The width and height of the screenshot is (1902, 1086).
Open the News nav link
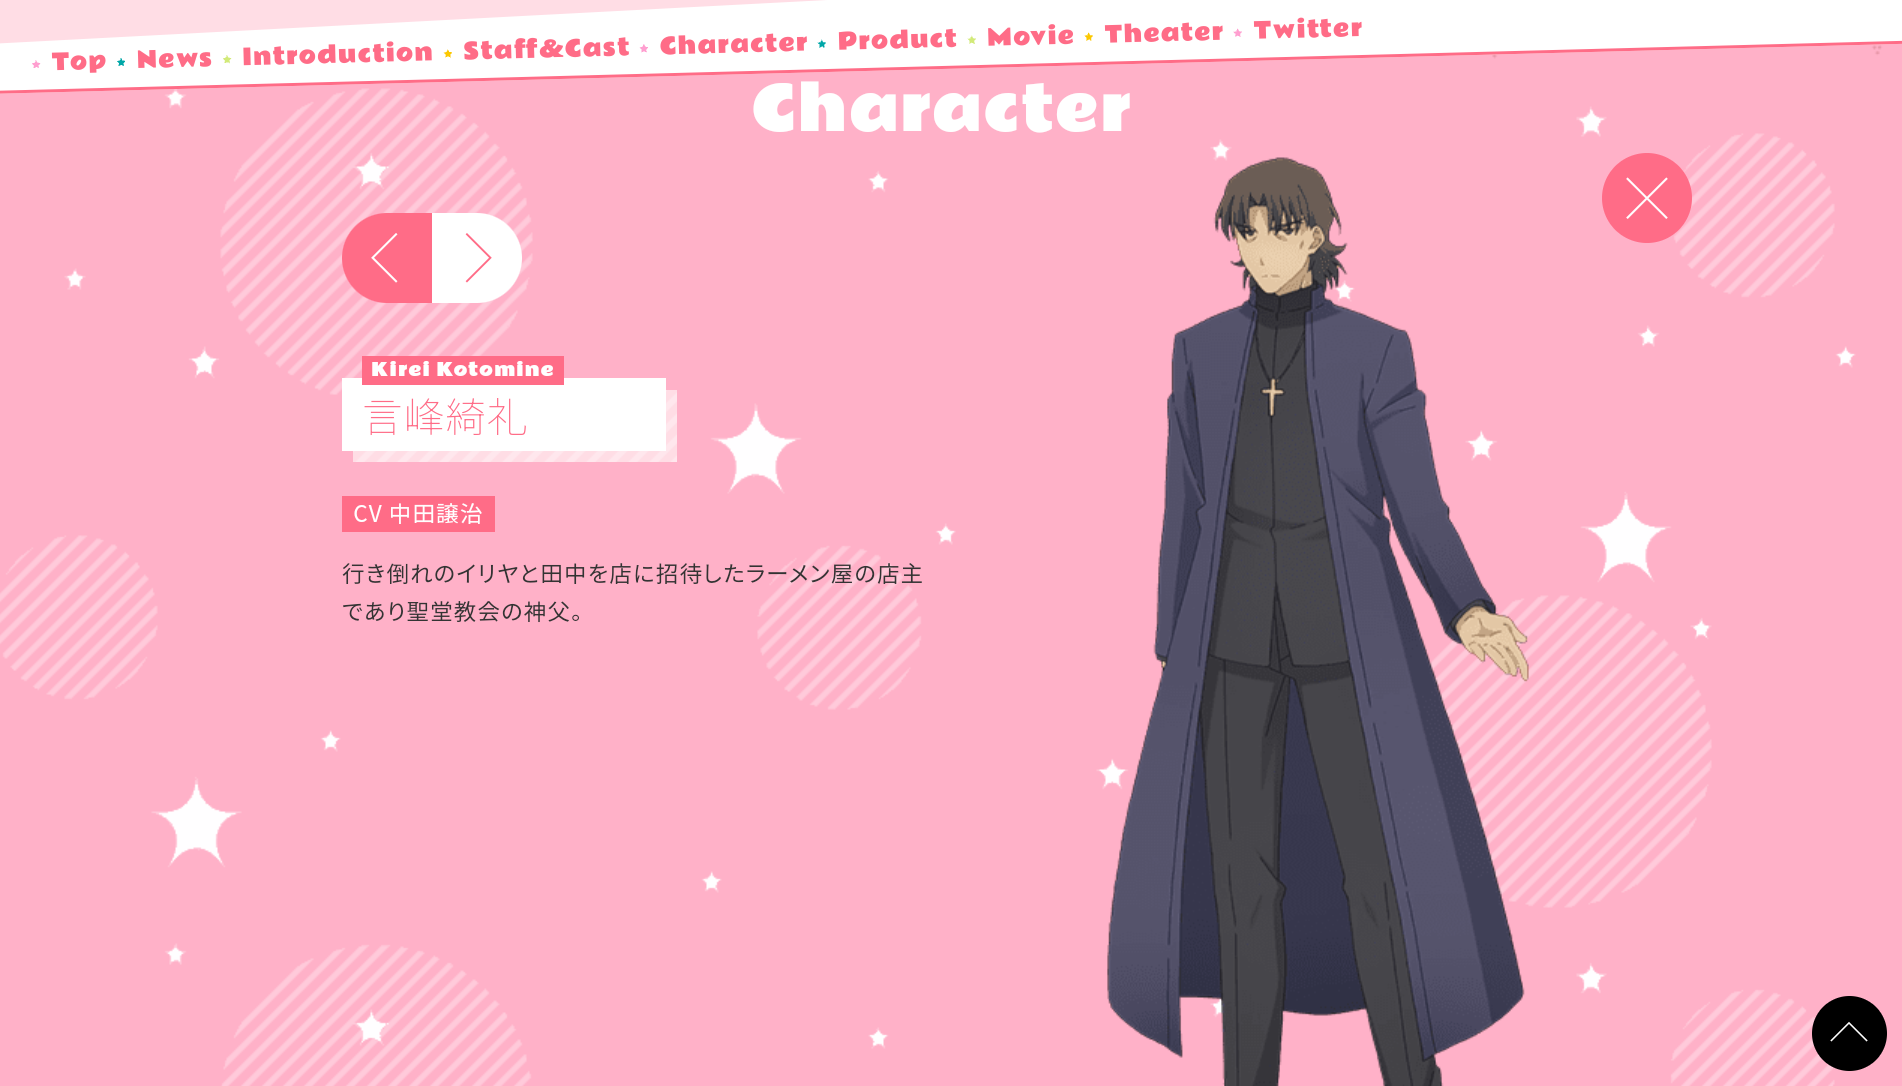click(x=174, y=58)
